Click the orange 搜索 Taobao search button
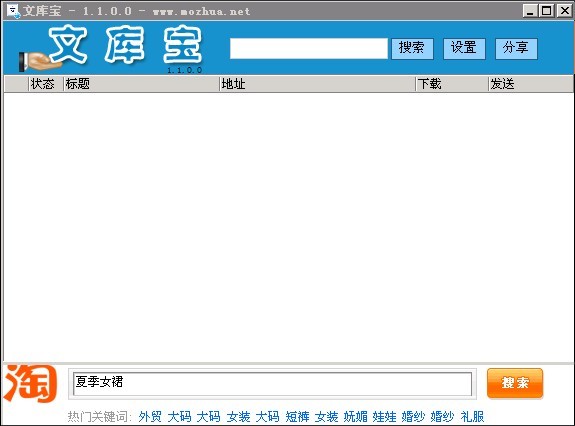575x426 pixels. tap(515, 383)
